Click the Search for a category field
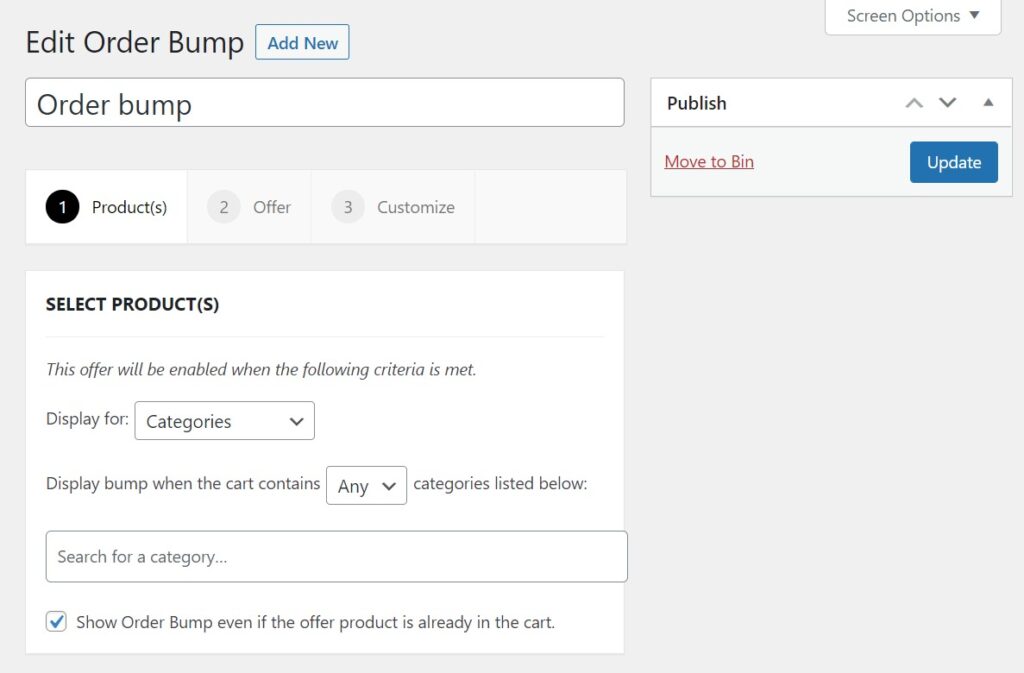Screen dimensions: 1024x673 [x=336, y=557]
